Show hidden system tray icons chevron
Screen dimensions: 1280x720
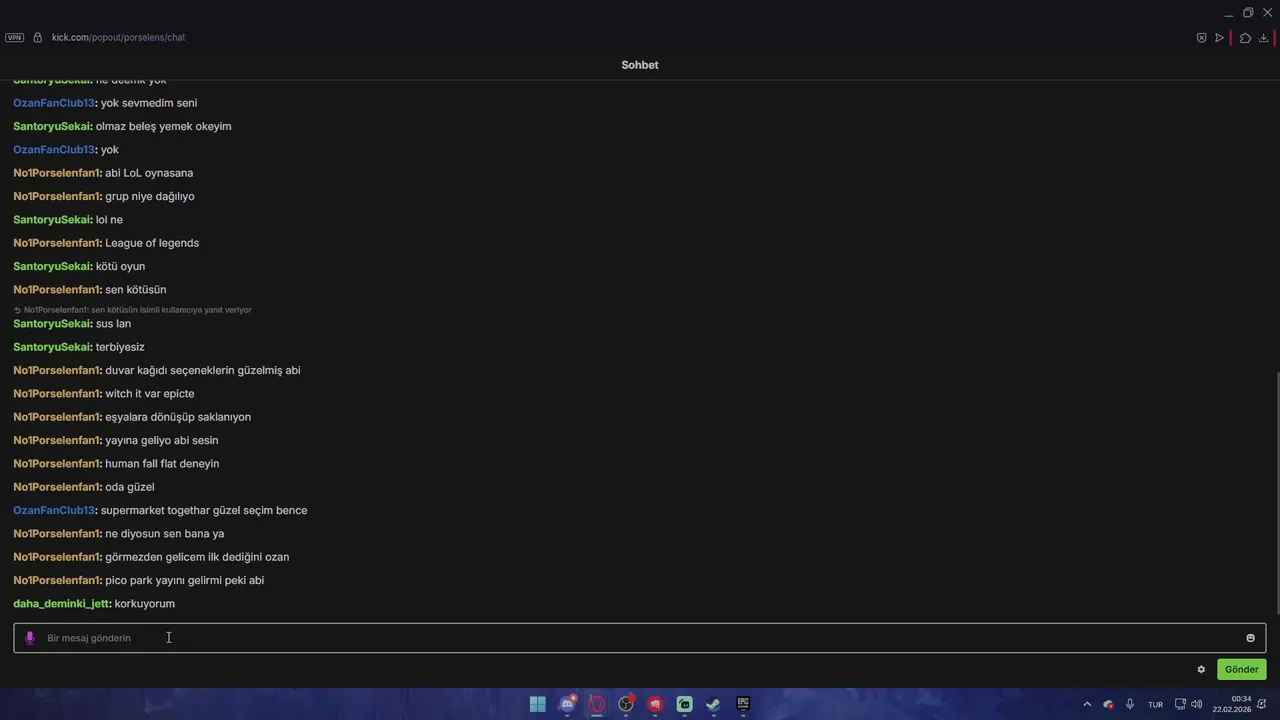(x=1087, y=704)
